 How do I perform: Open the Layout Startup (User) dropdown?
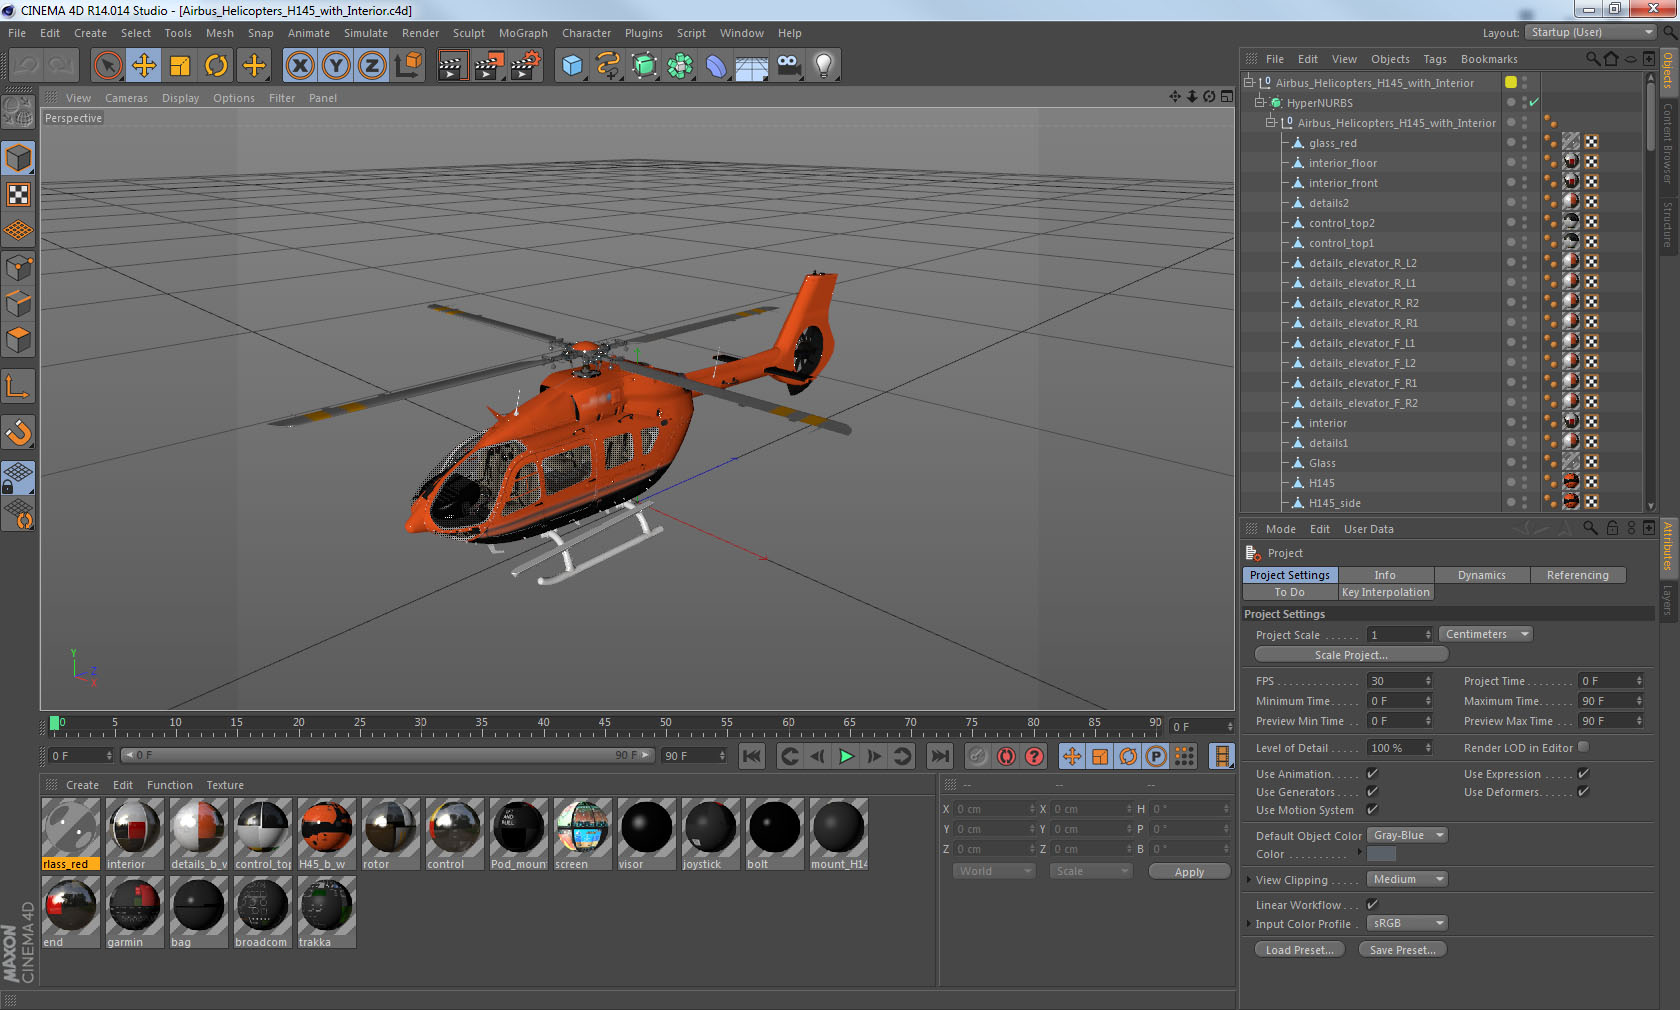pyautogui.click(x=1590, y=32)
